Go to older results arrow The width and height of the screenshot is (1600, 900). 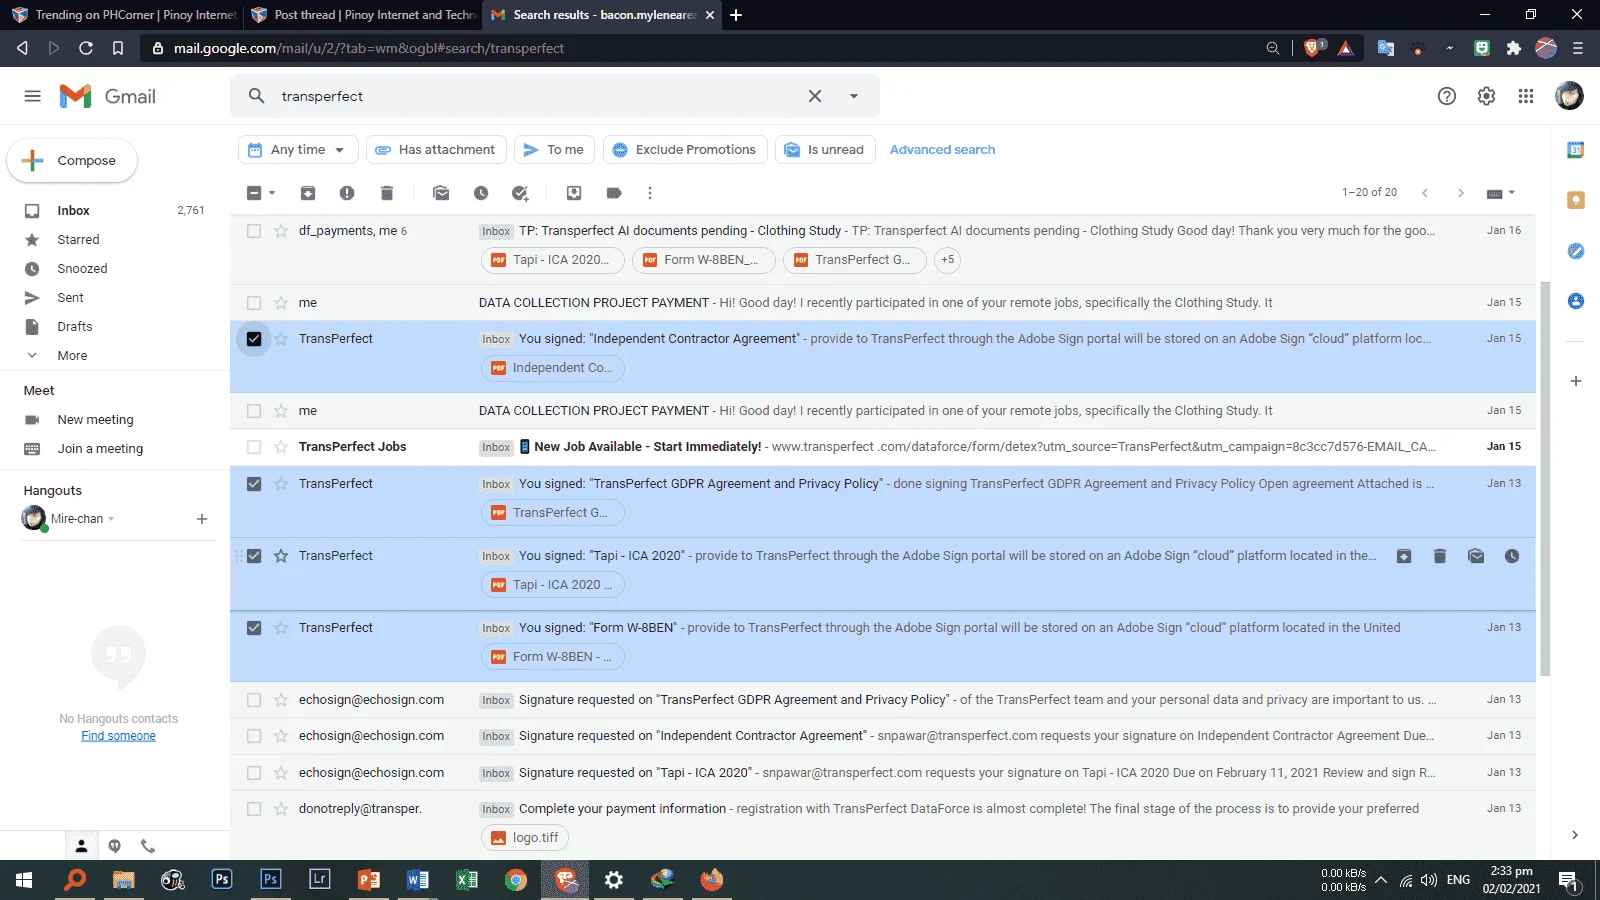(x=1461, y=193)
